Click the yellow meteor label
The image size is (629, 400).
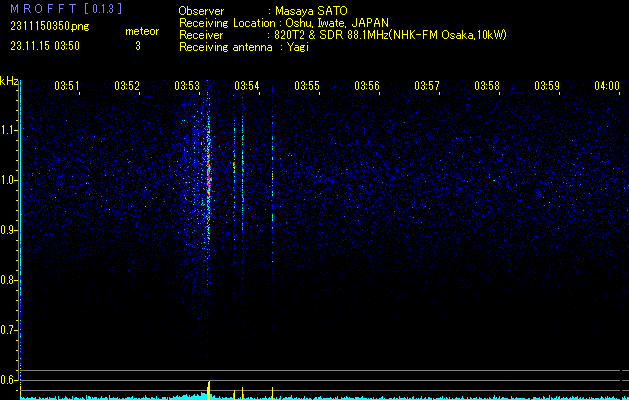click(141, 31)
